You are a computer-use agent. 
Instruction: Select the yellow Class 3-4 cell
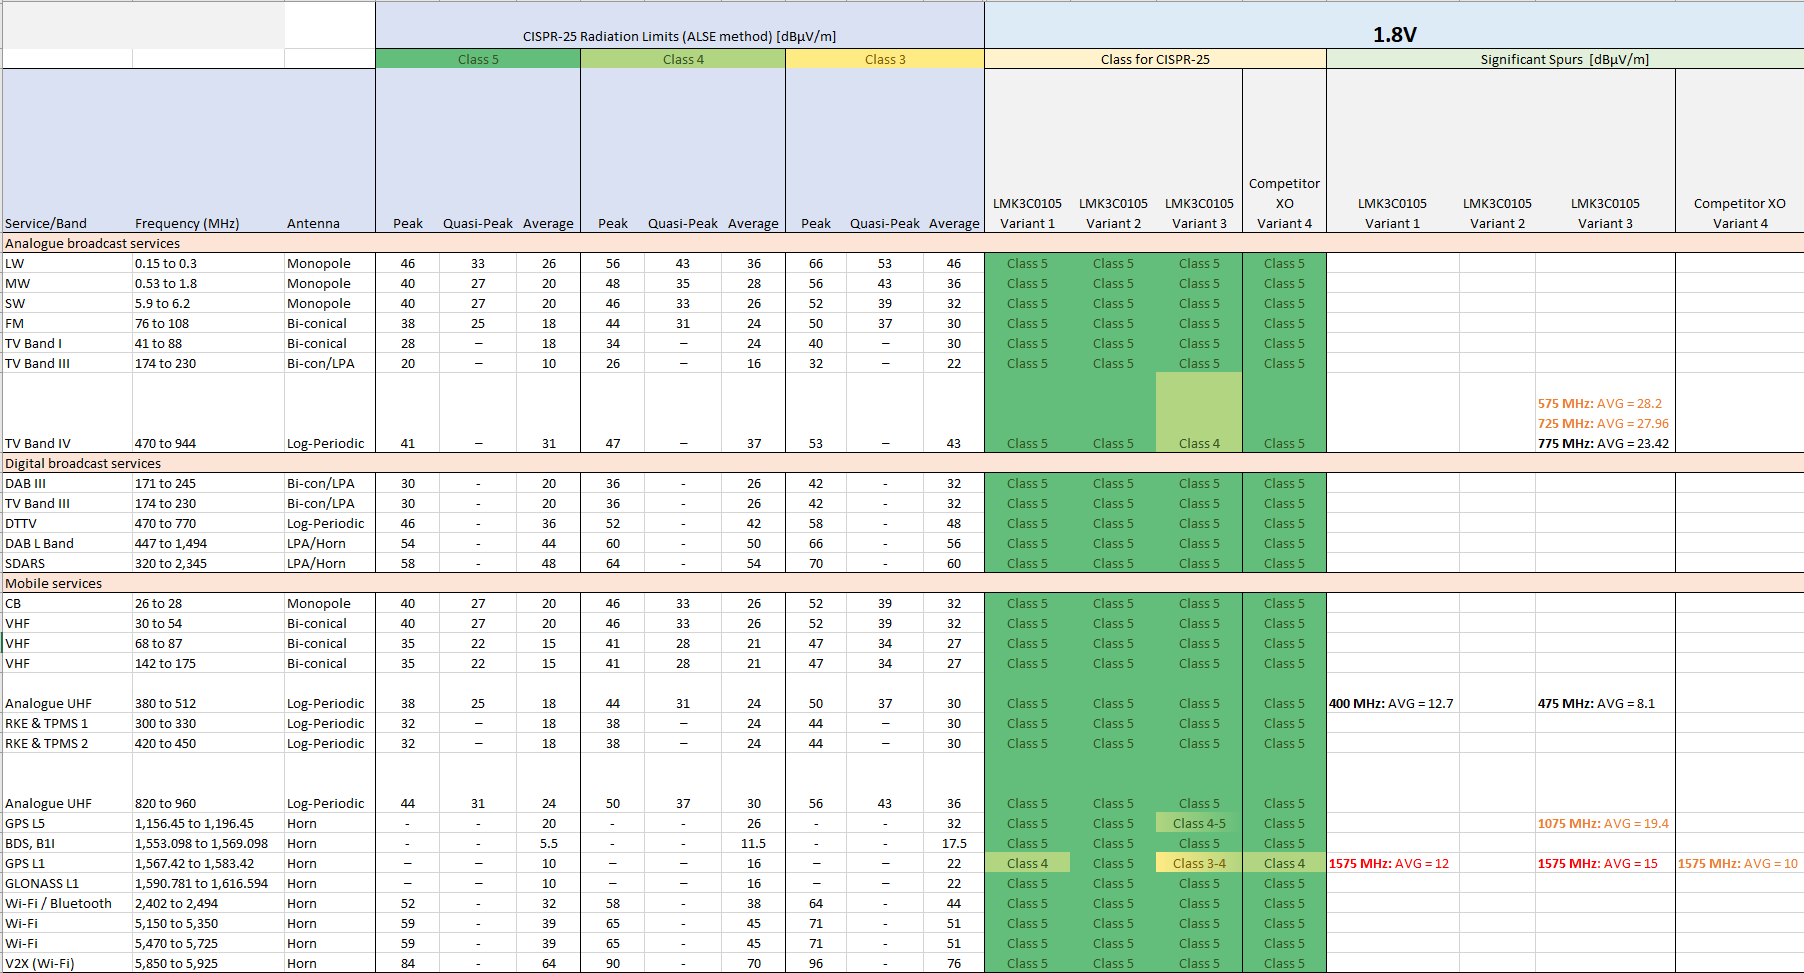tap(1199, 863)
